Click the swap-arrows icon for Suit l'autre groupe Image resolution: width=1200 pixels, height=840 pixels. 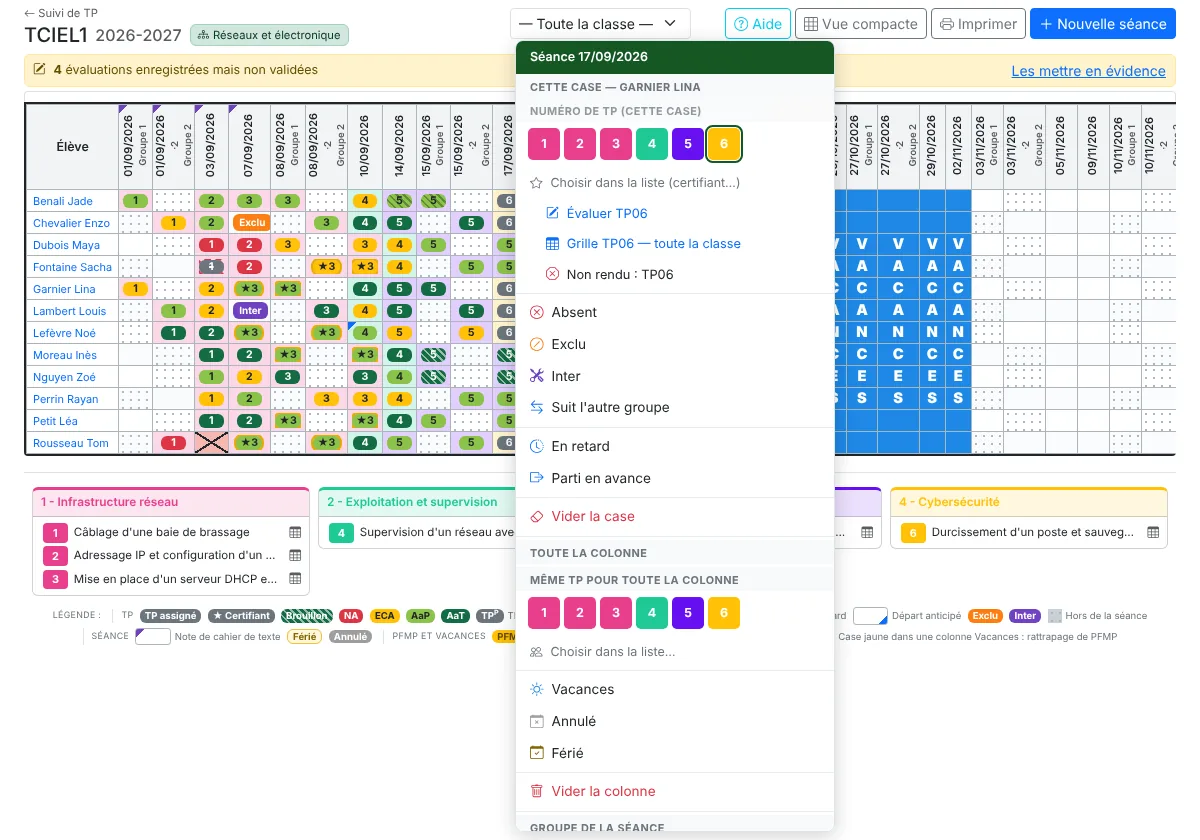coord(536,407)
